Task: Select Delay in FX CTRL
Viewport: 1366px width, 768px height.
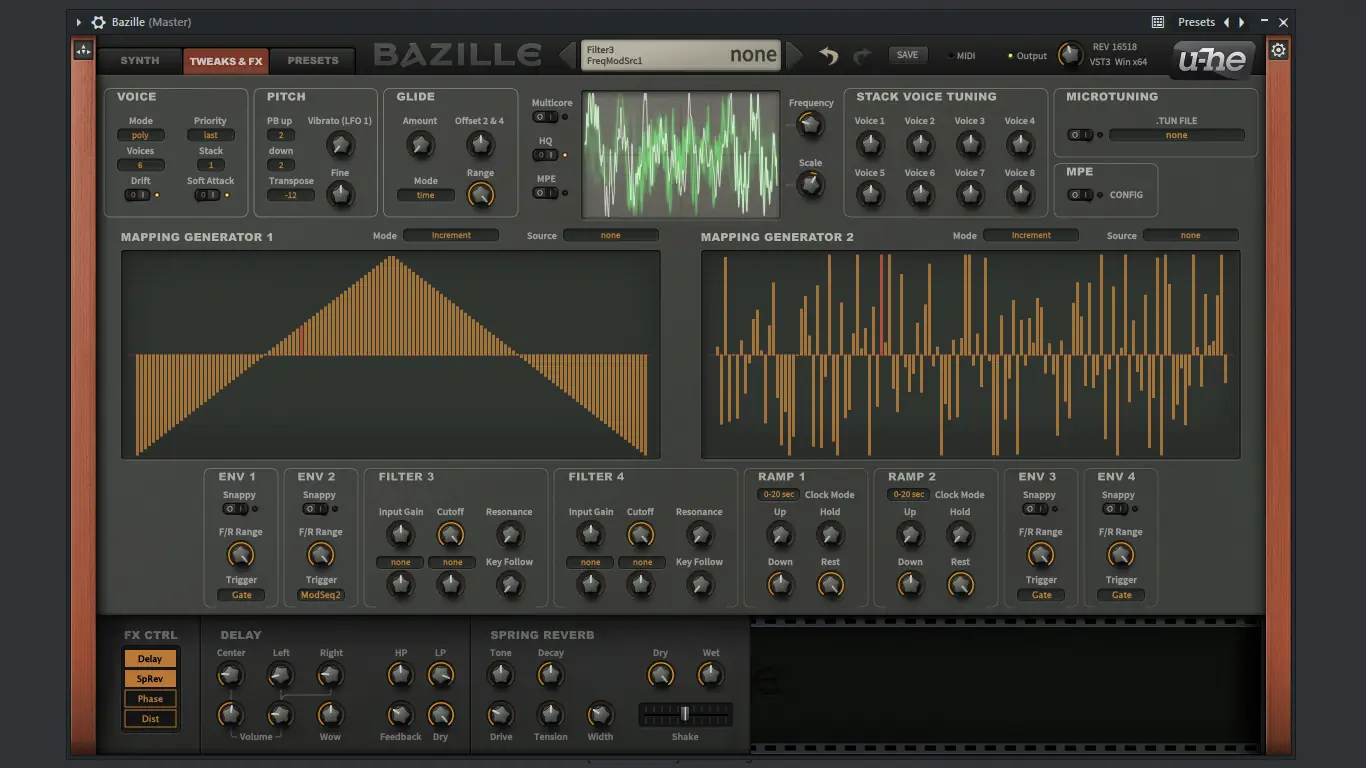Action: coord(150,659)
